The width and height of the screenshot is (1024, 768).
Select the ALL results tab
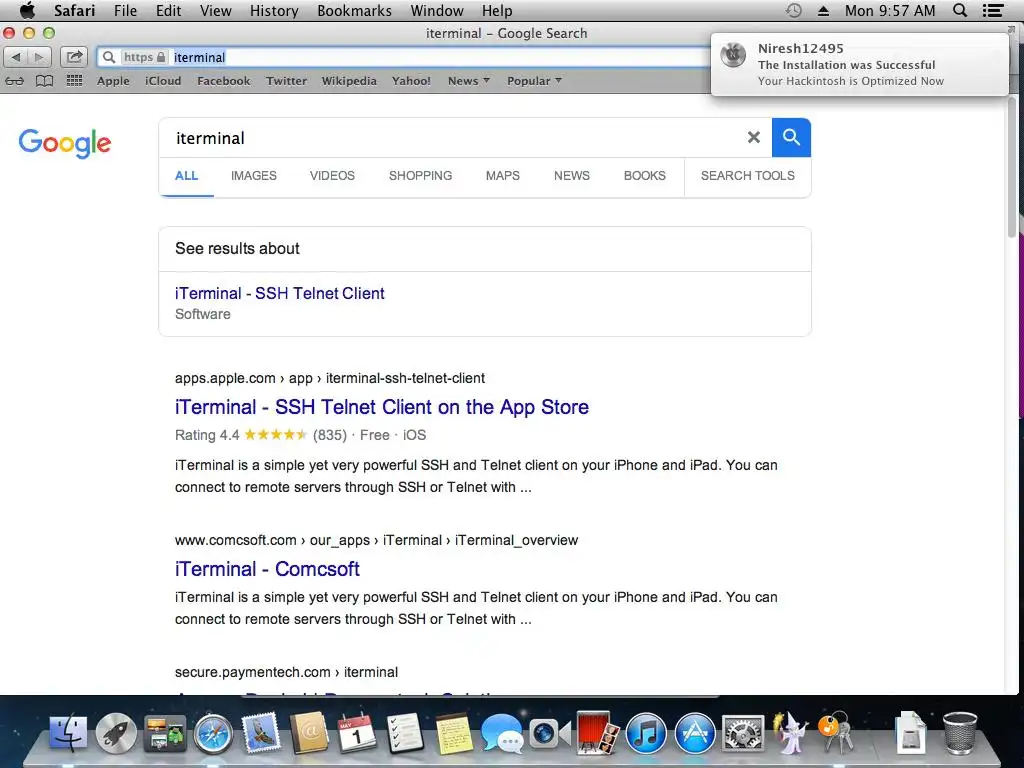(x=186, y=176)
